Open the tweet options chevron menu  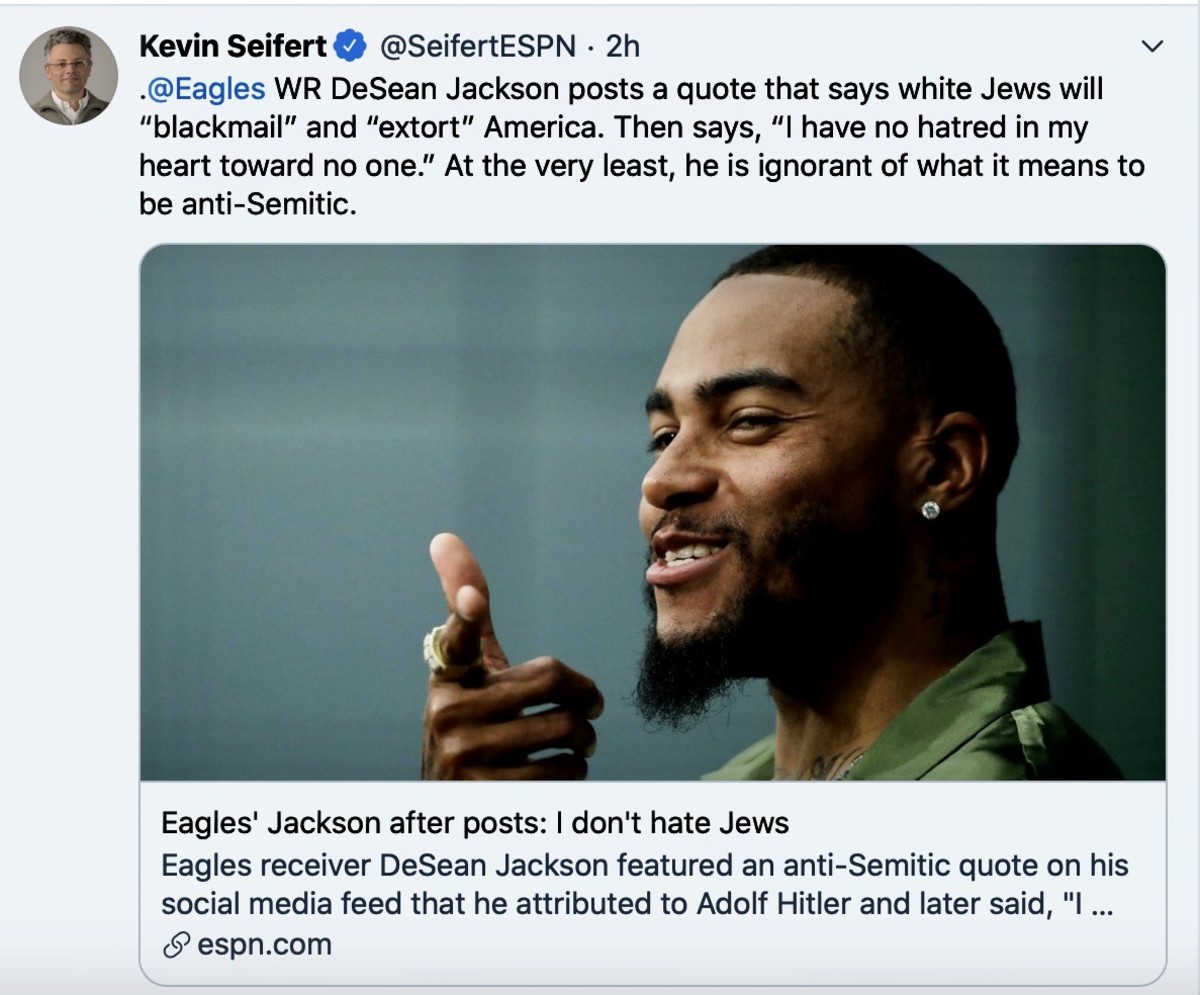[1153, 46]
